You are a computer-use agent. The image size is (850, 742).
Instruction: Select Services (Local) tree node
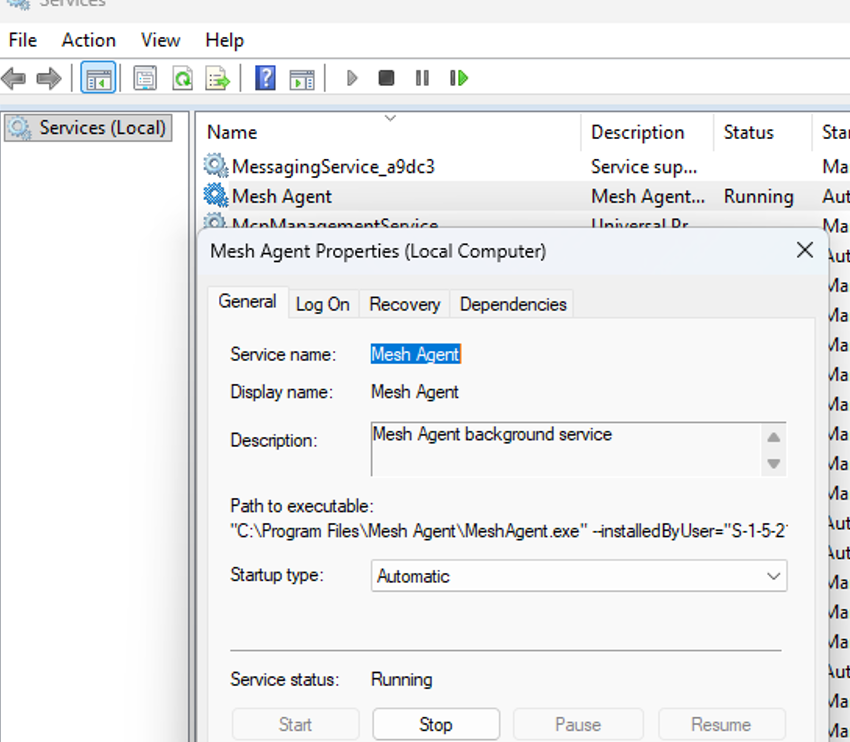pos(88,128)
